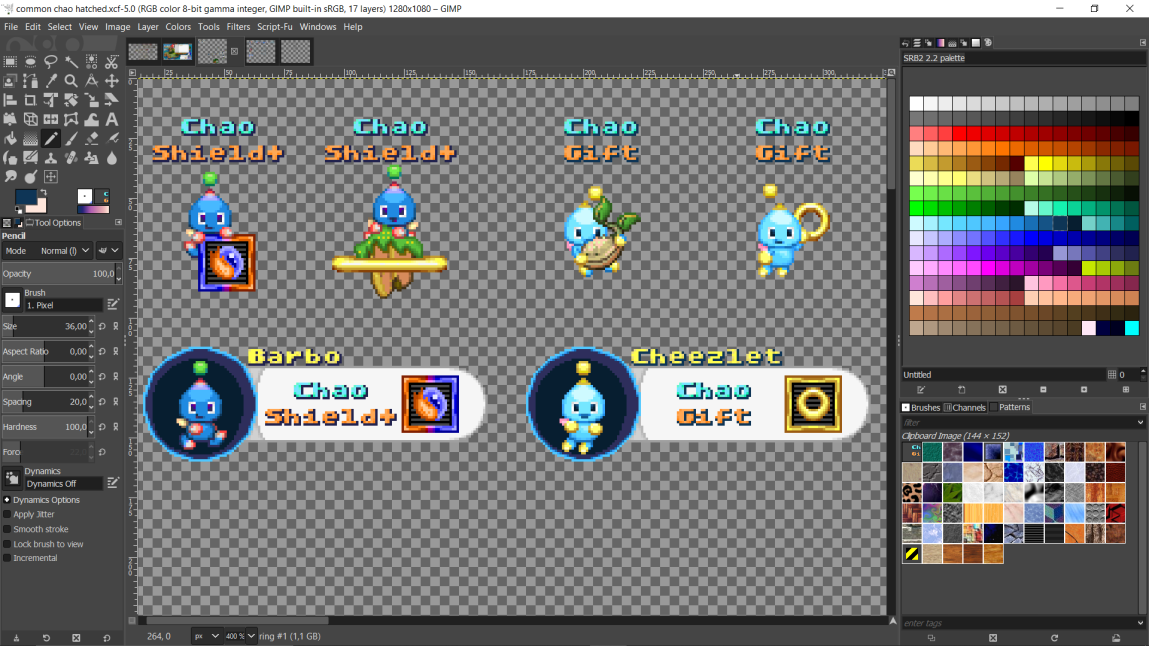Image resolution: width=1149 pixels, height=646 pixels.
Task: Open the brush filter dropdown arrow
Action: pyautogui.click(x=1140, y=423)
